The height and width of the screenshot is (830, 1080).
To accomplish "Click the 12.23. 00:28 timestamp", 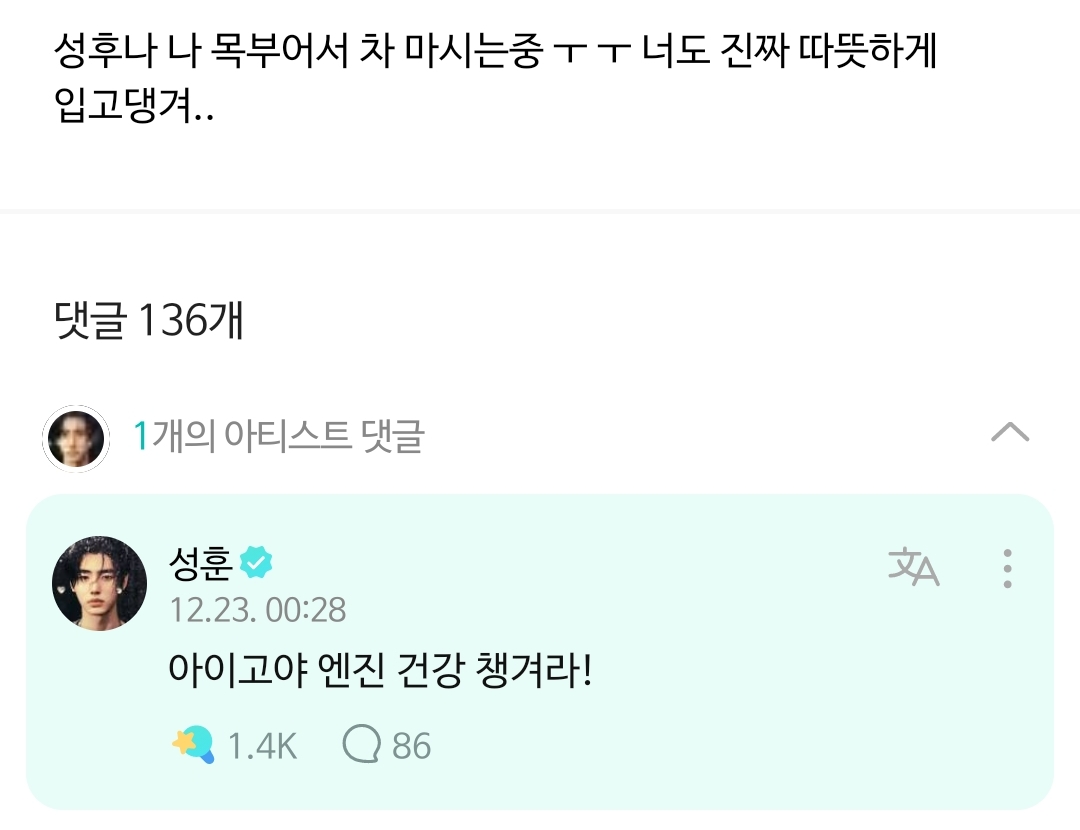I will [x=258, y=609].
